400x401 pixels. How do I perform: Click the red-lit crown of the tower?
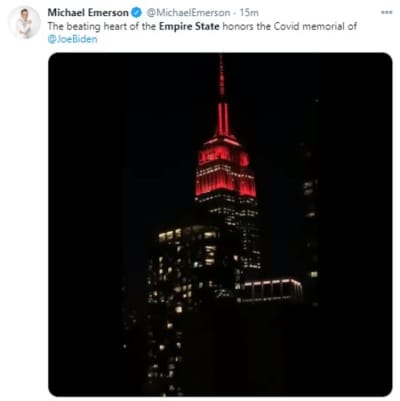[x=226, y=169]
